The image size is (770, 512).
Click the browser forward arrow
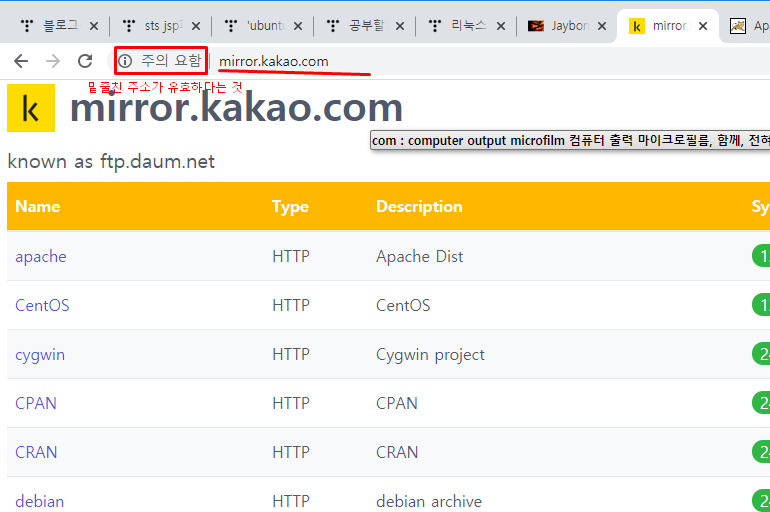(53, 61)
